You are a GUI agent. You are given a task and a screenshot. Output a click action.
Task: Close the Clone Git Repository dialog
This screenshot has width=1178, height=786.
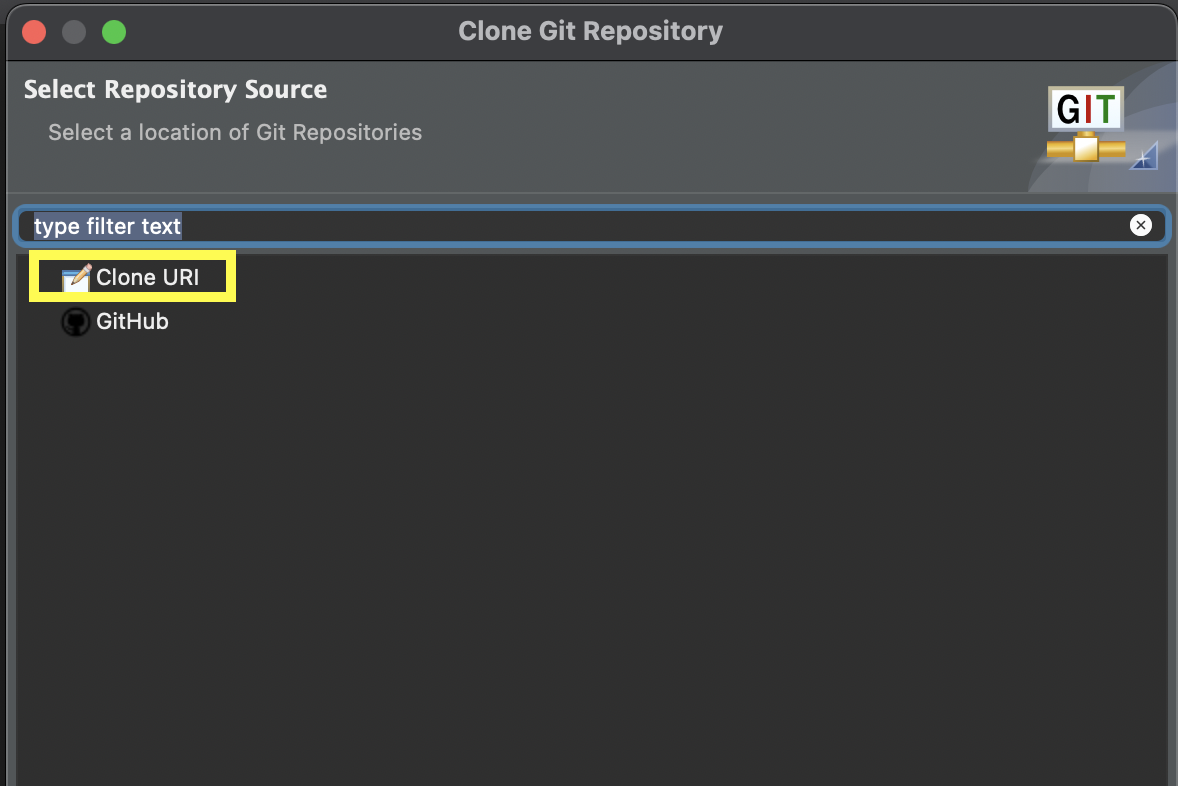pyautogui.click(x=35, y=32)
